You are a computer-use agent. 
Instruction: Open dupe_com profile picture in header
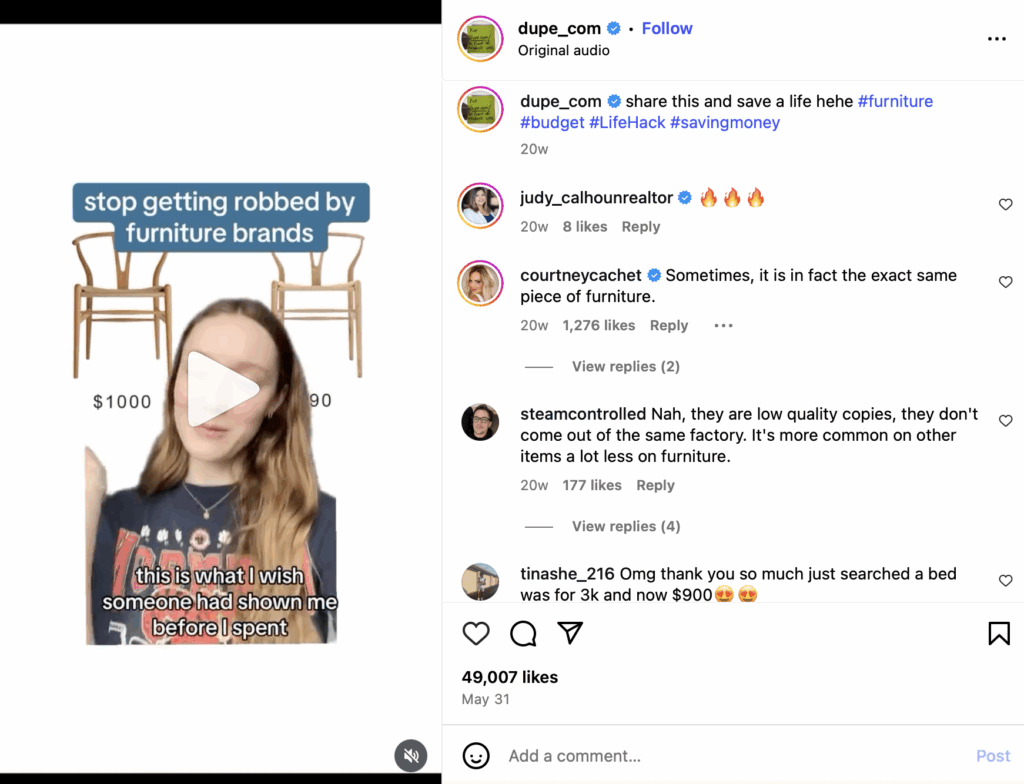pos(480,39)
